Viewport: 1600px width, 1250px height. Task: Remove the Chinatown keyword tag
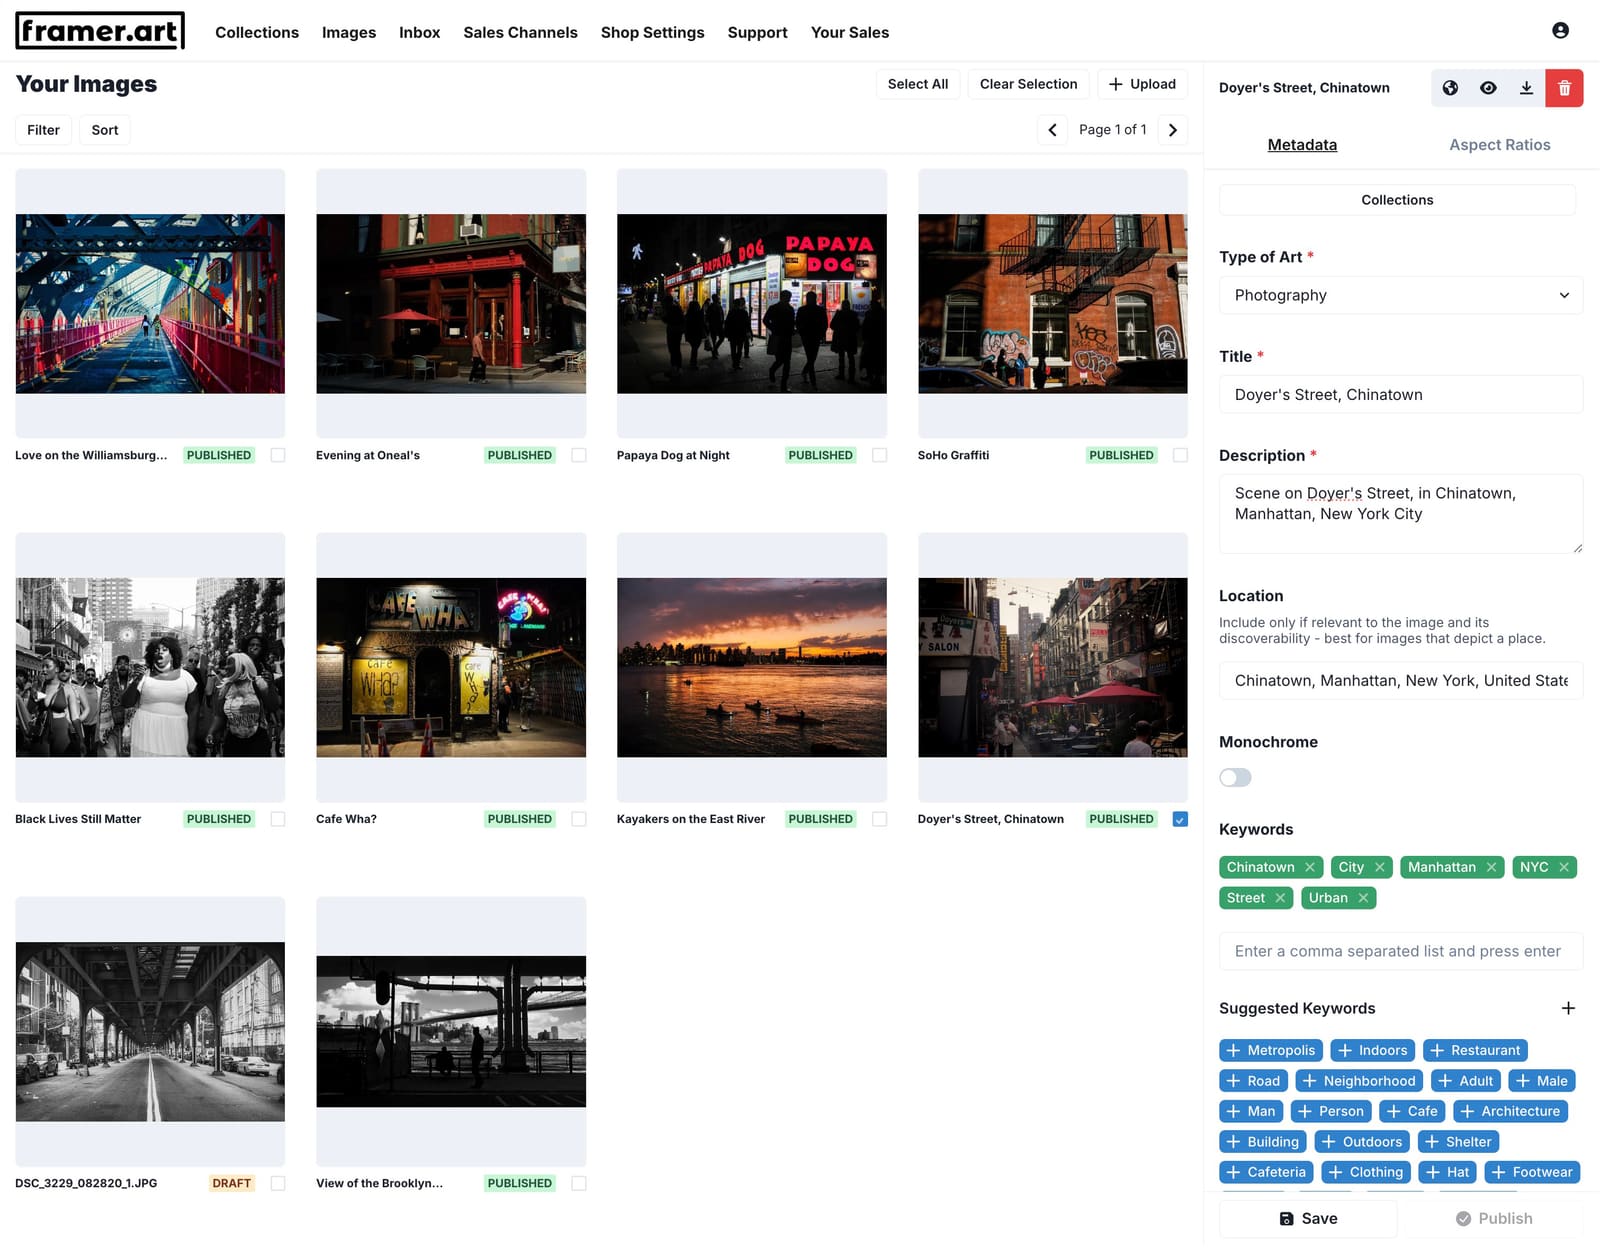coord(1310,867)
